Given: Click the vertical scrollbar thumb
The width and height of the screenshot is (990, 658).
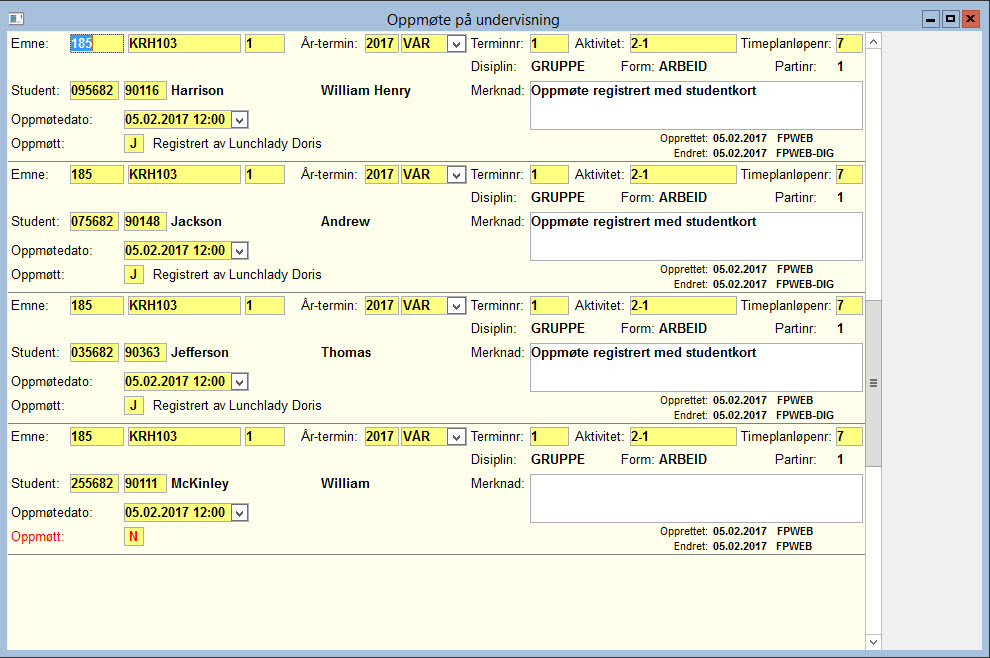Looking at the screenshot, I should click(x=873, y=383).
